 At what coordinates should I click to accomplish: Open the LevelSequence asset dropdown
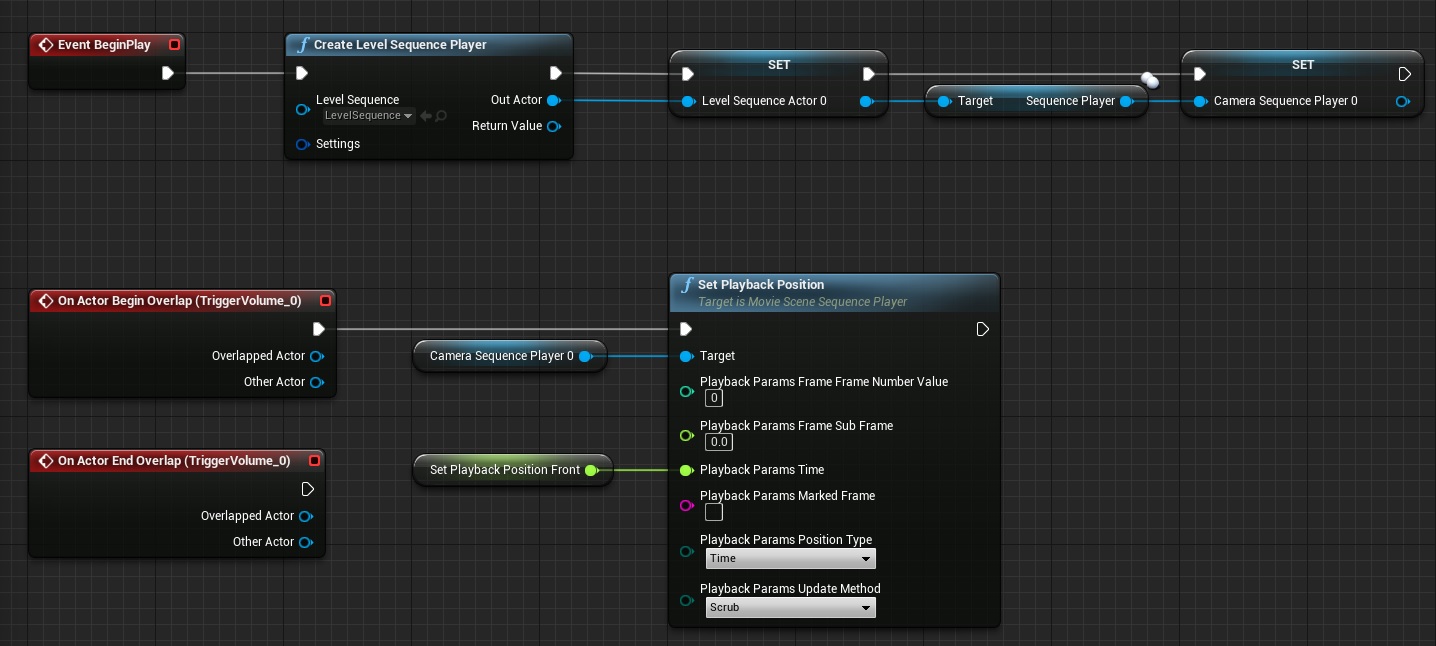click(x=369, y=116)
